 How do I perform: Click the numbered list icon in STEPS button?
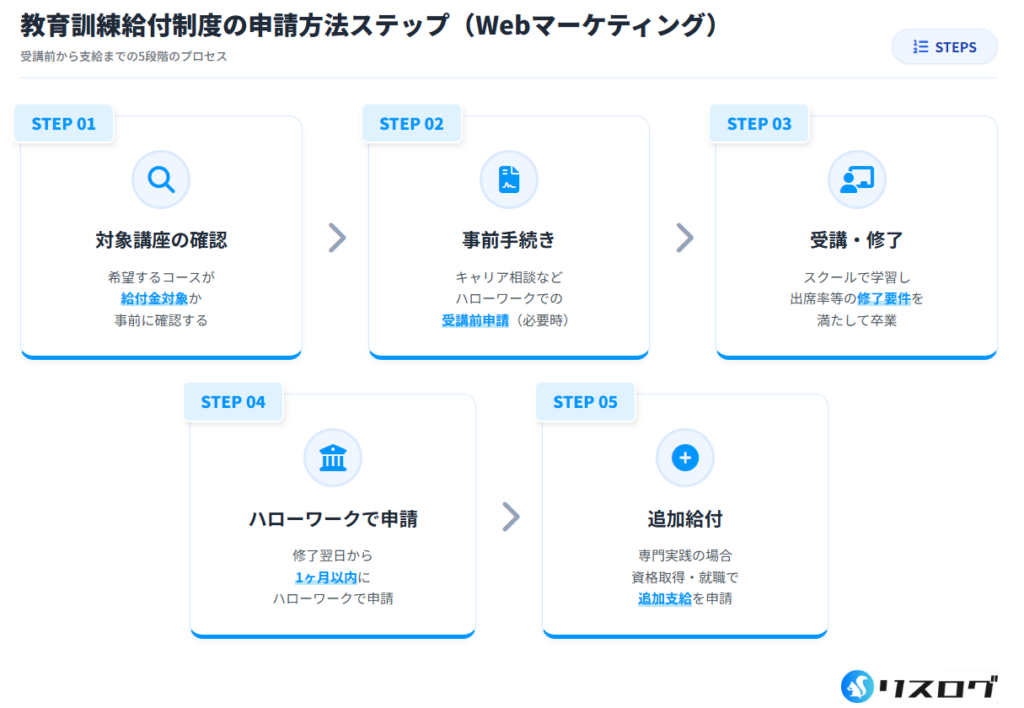coord(921,47)
